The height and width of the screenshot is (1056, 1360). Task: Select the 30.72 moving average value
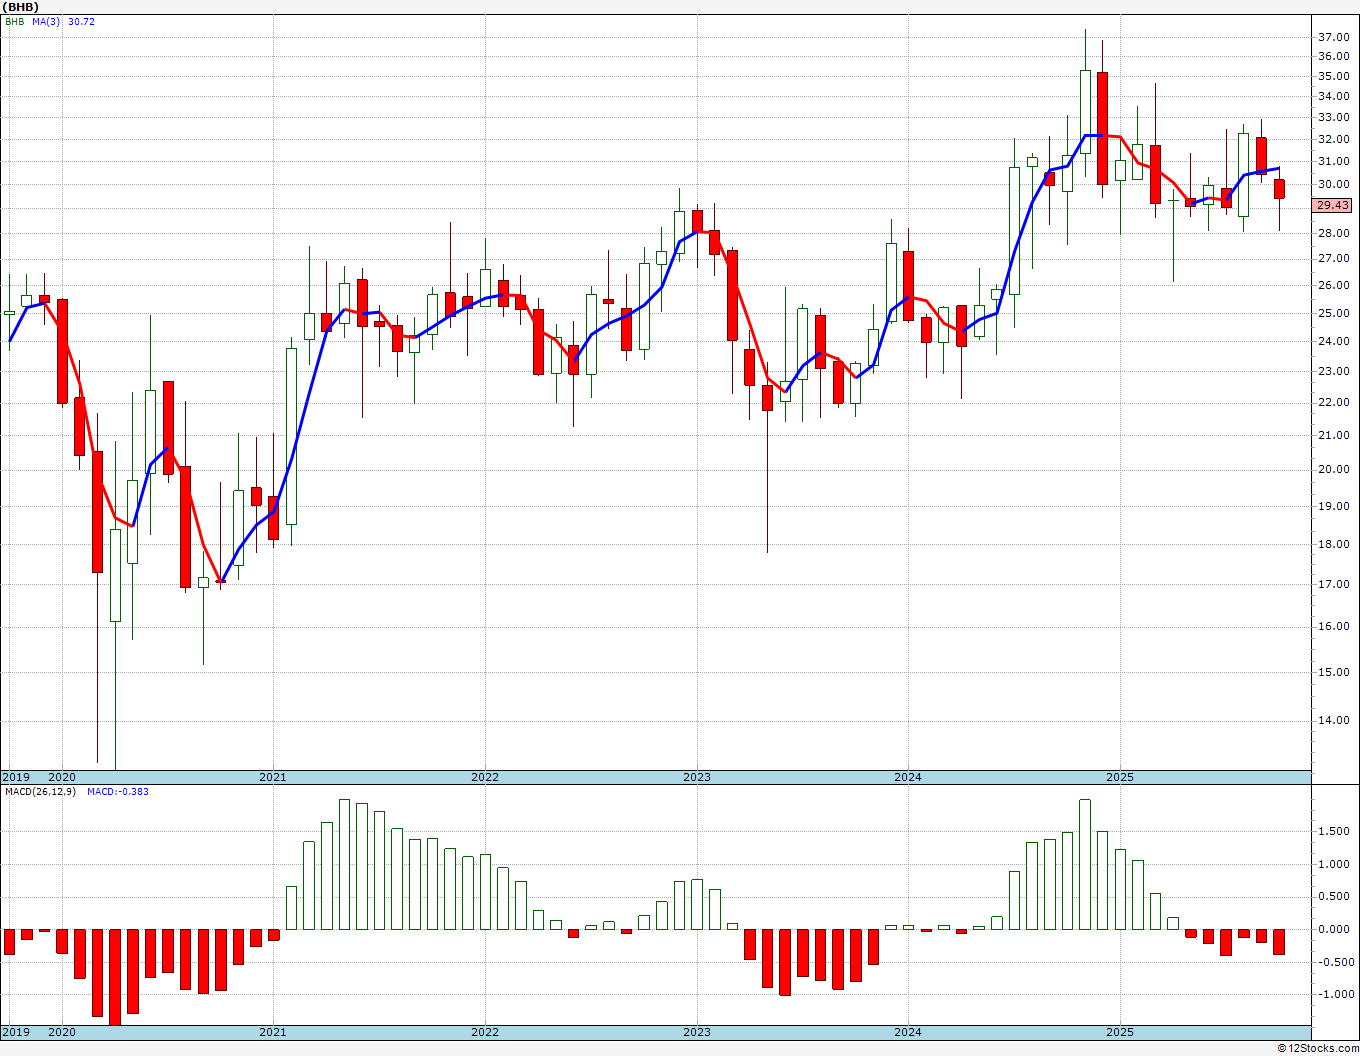(81, 21)
